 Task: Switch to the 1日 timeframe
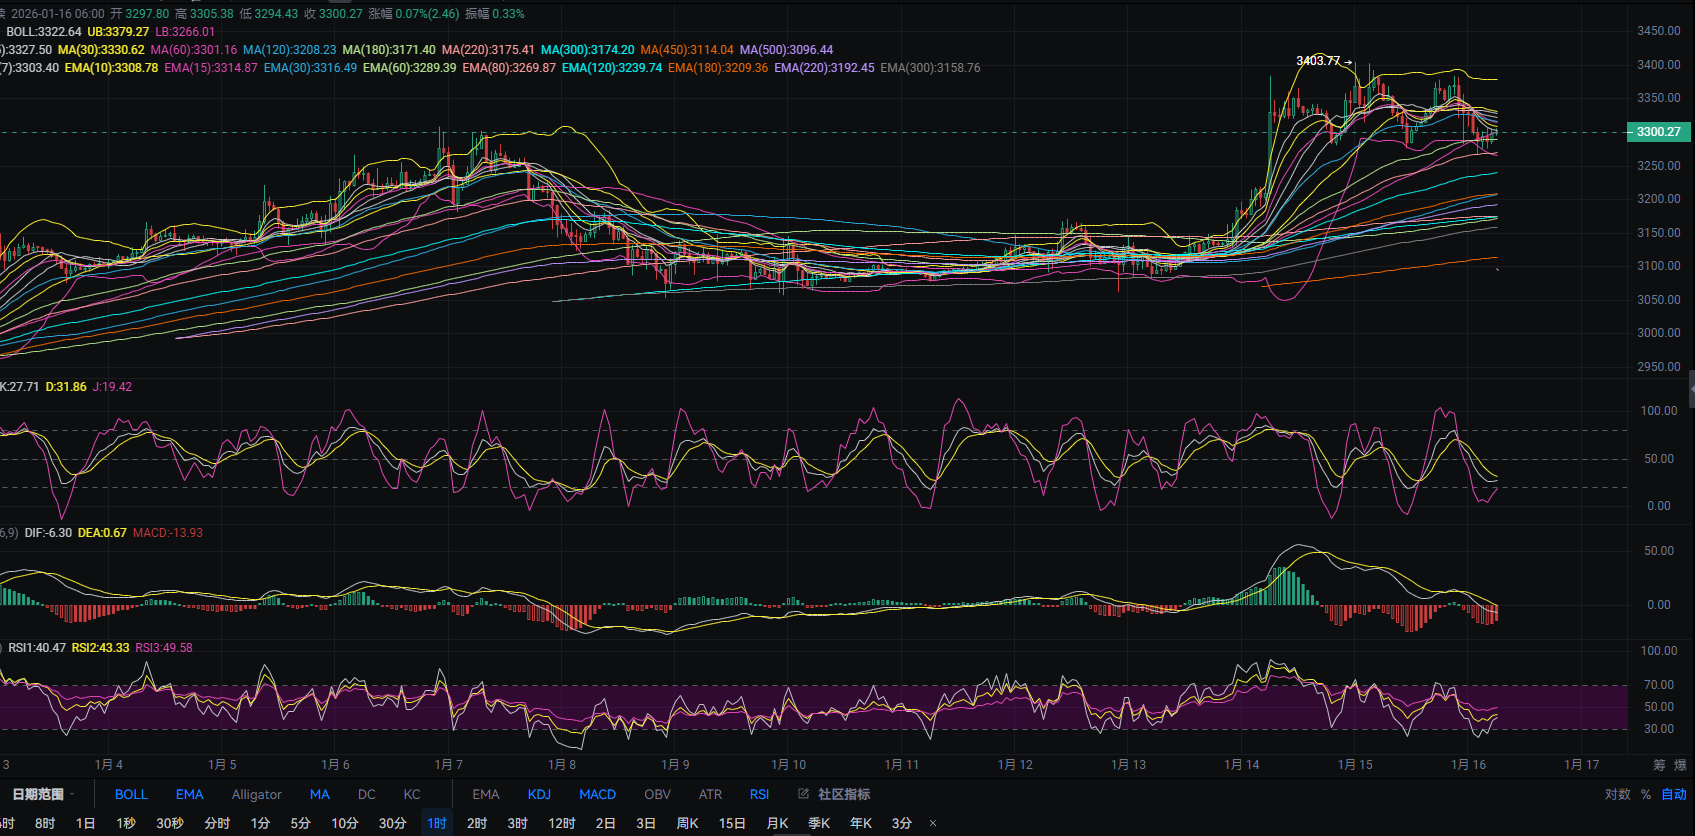86,823
